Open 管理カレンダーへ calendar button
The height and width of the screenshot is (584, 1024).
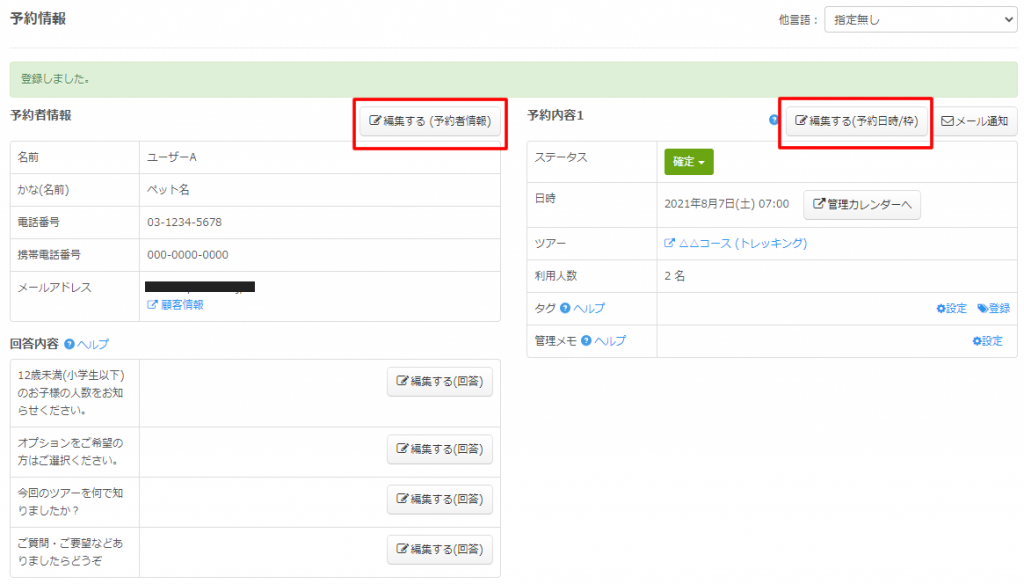(861, 204)
